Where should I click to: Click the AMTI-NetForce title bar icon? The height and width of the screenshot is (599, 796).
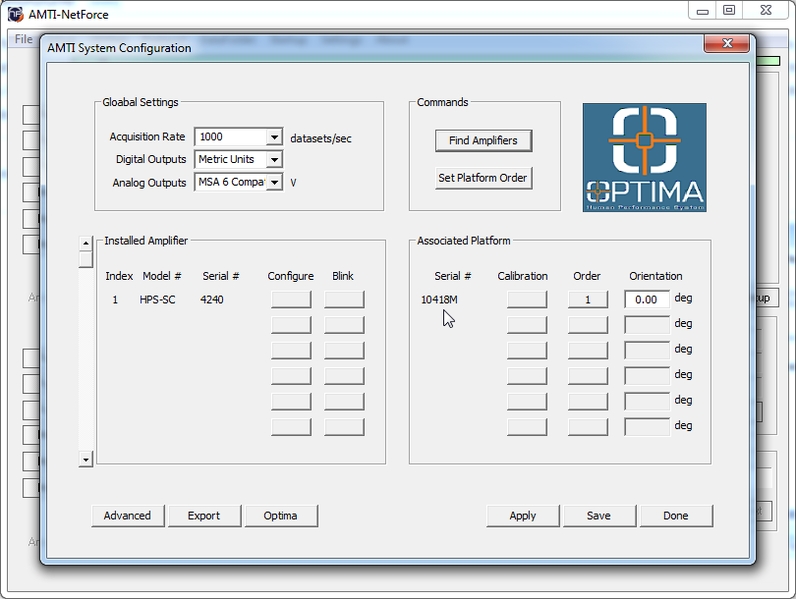(15, 13)
